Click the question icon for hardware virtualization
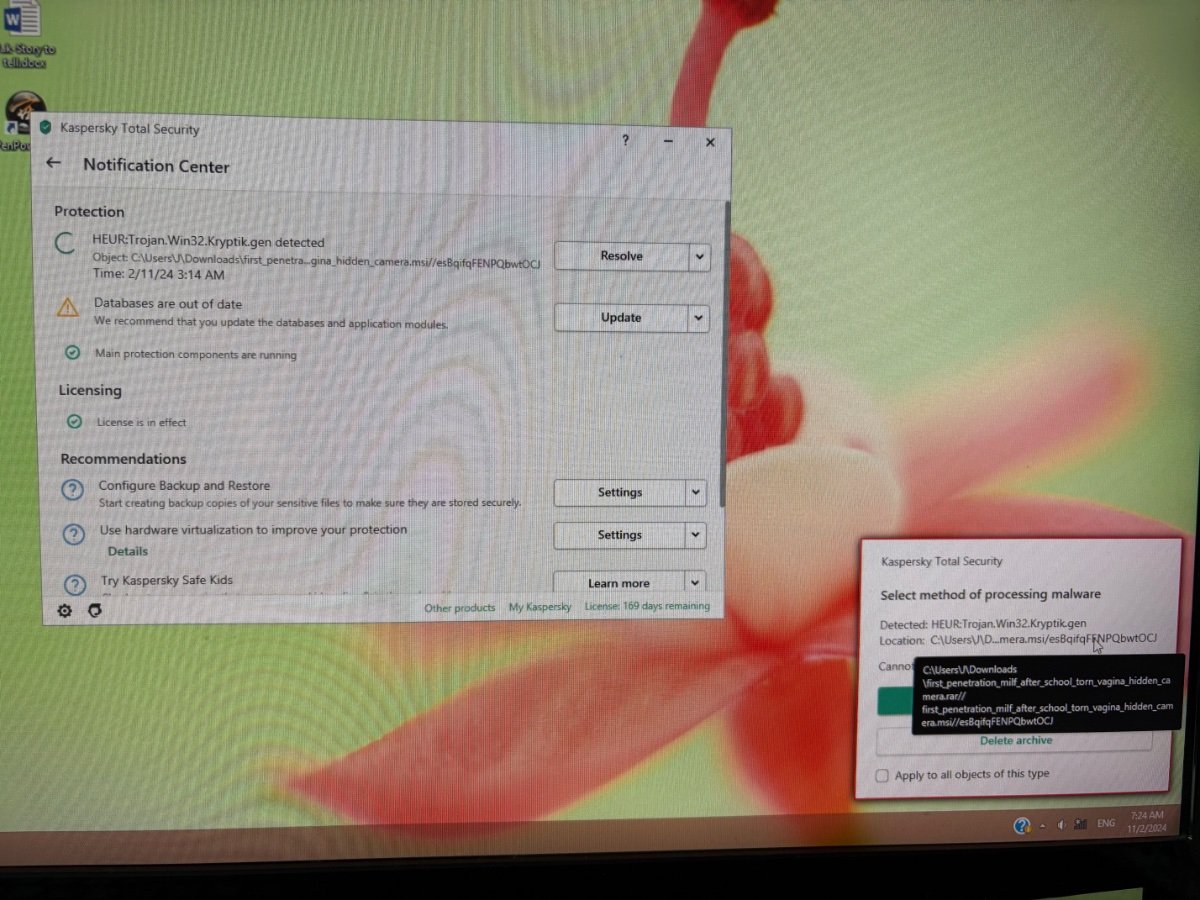This screenshot has height=900, width=1200. [x=74, y=534]
